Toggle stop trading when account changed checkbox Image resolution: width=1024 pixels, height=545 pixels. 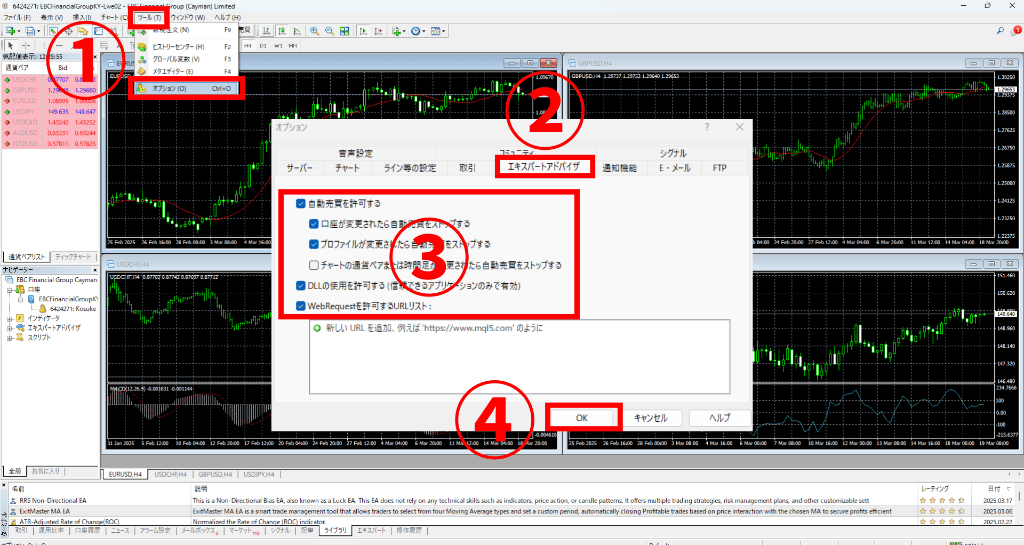click(x=313, y=224)
